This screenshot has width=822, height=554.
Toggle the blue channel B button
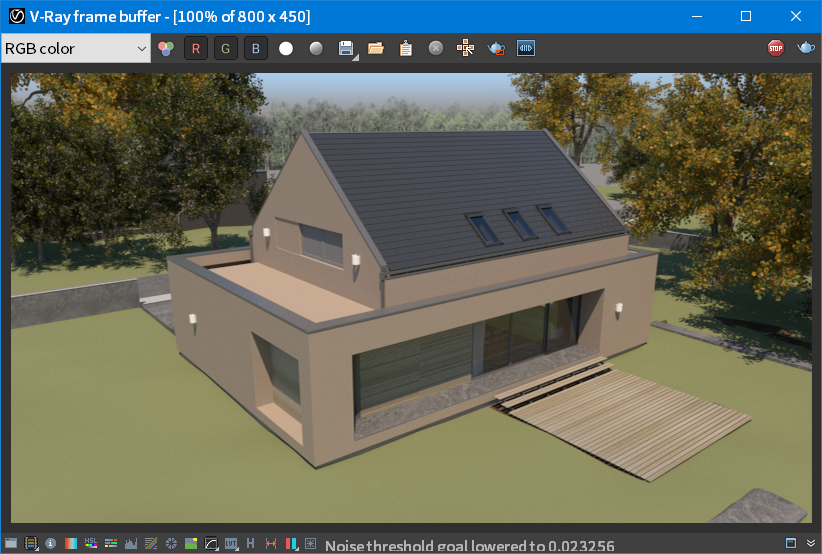click(x=256, y=49)
